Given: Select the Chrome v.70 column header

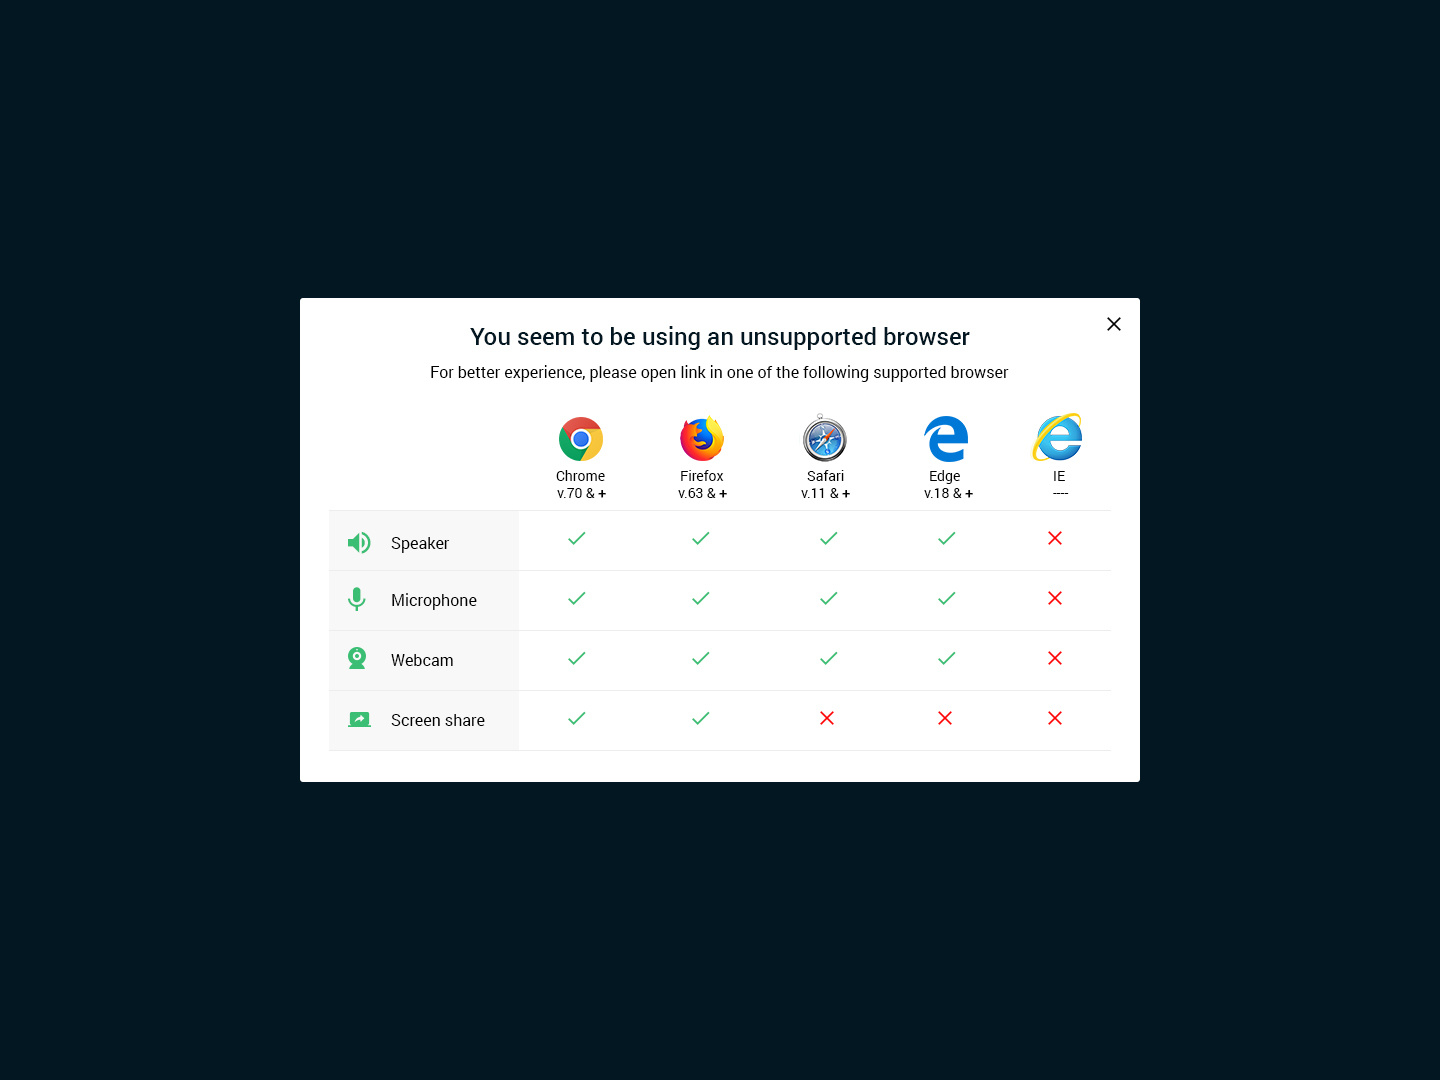Looking at the screenshot, I should [580, 484].
